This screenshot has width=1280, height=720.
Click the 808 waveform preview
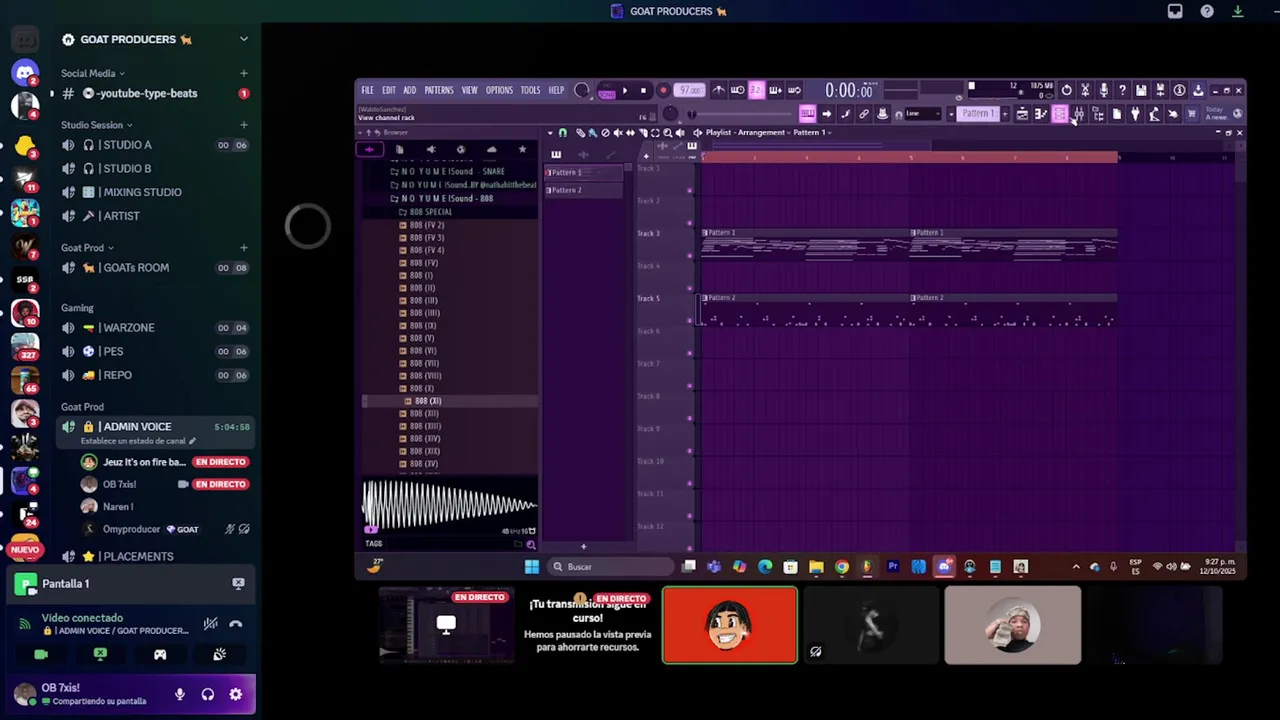pyautogui.click(x=449, y=506)
